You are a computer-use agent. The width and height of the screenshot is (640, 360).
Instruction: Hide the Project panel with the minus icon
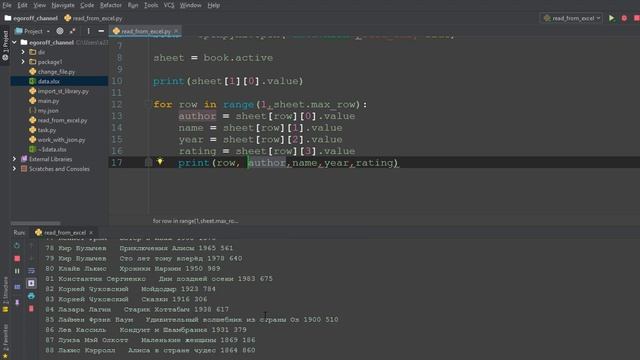(x=101, y=31)
